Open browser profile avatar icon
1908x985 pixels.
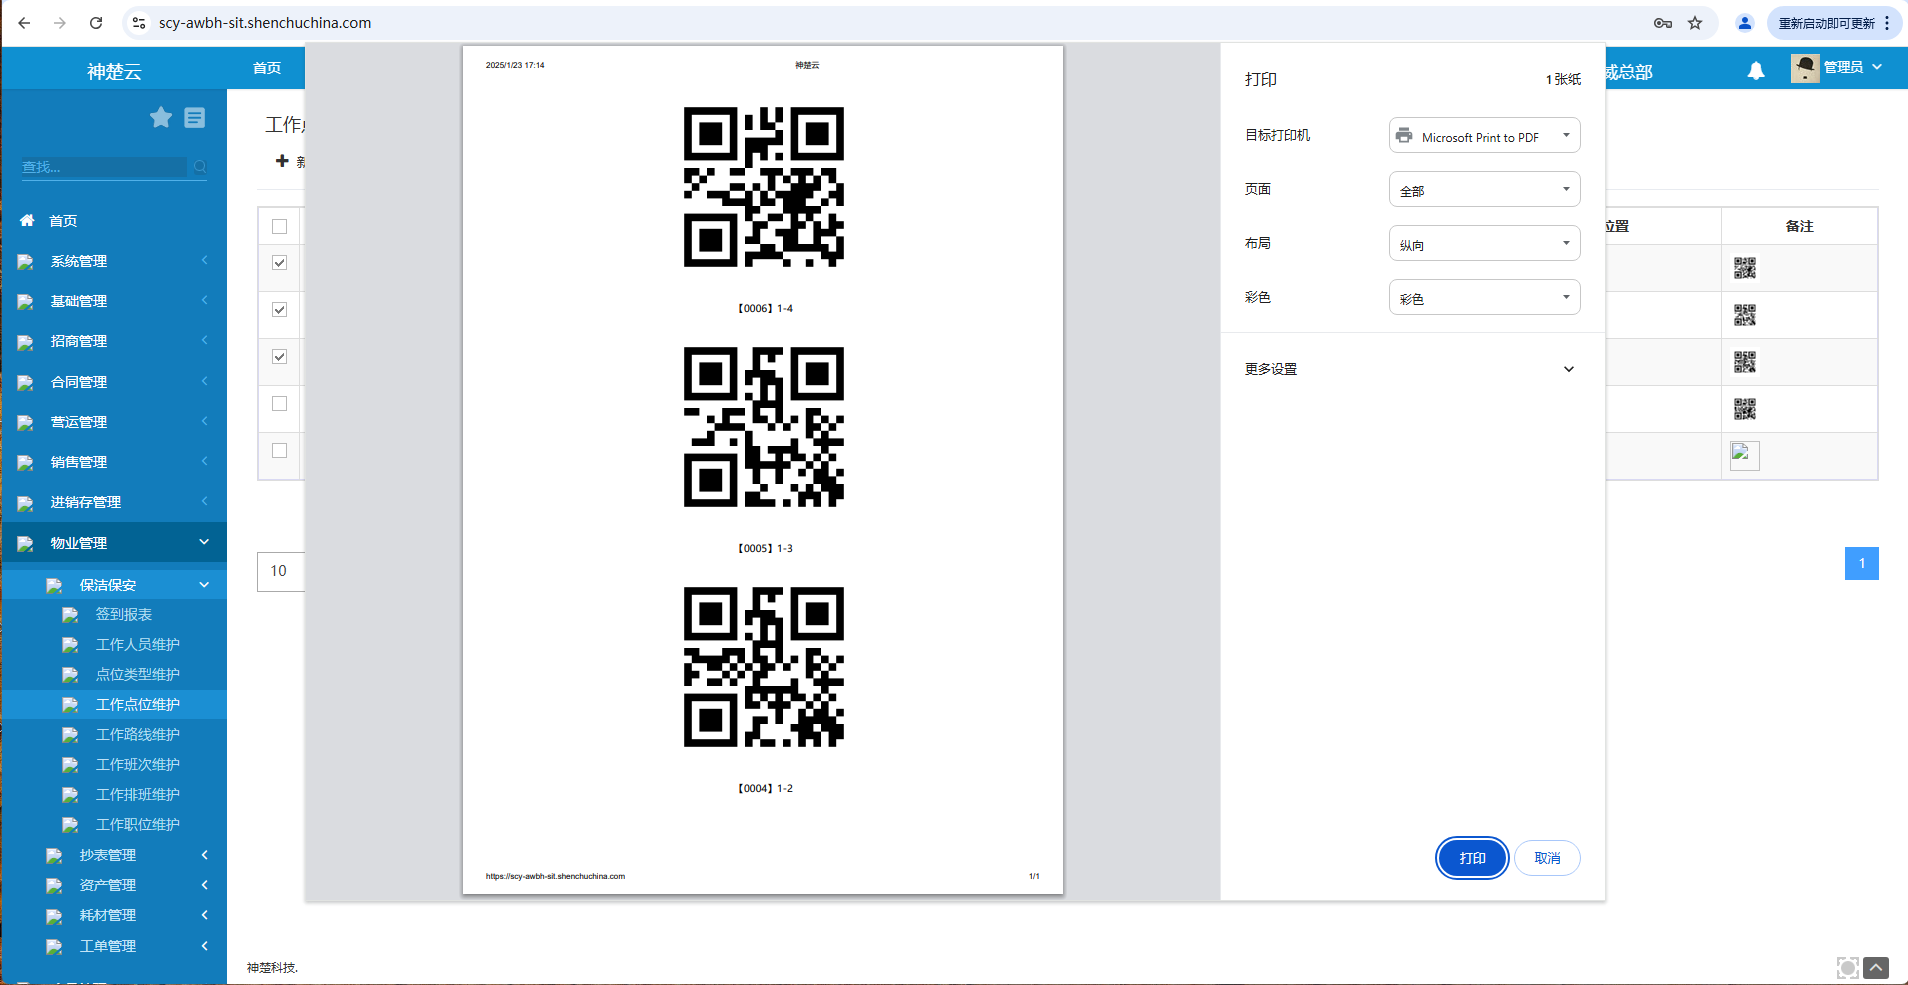point(1745,23)
